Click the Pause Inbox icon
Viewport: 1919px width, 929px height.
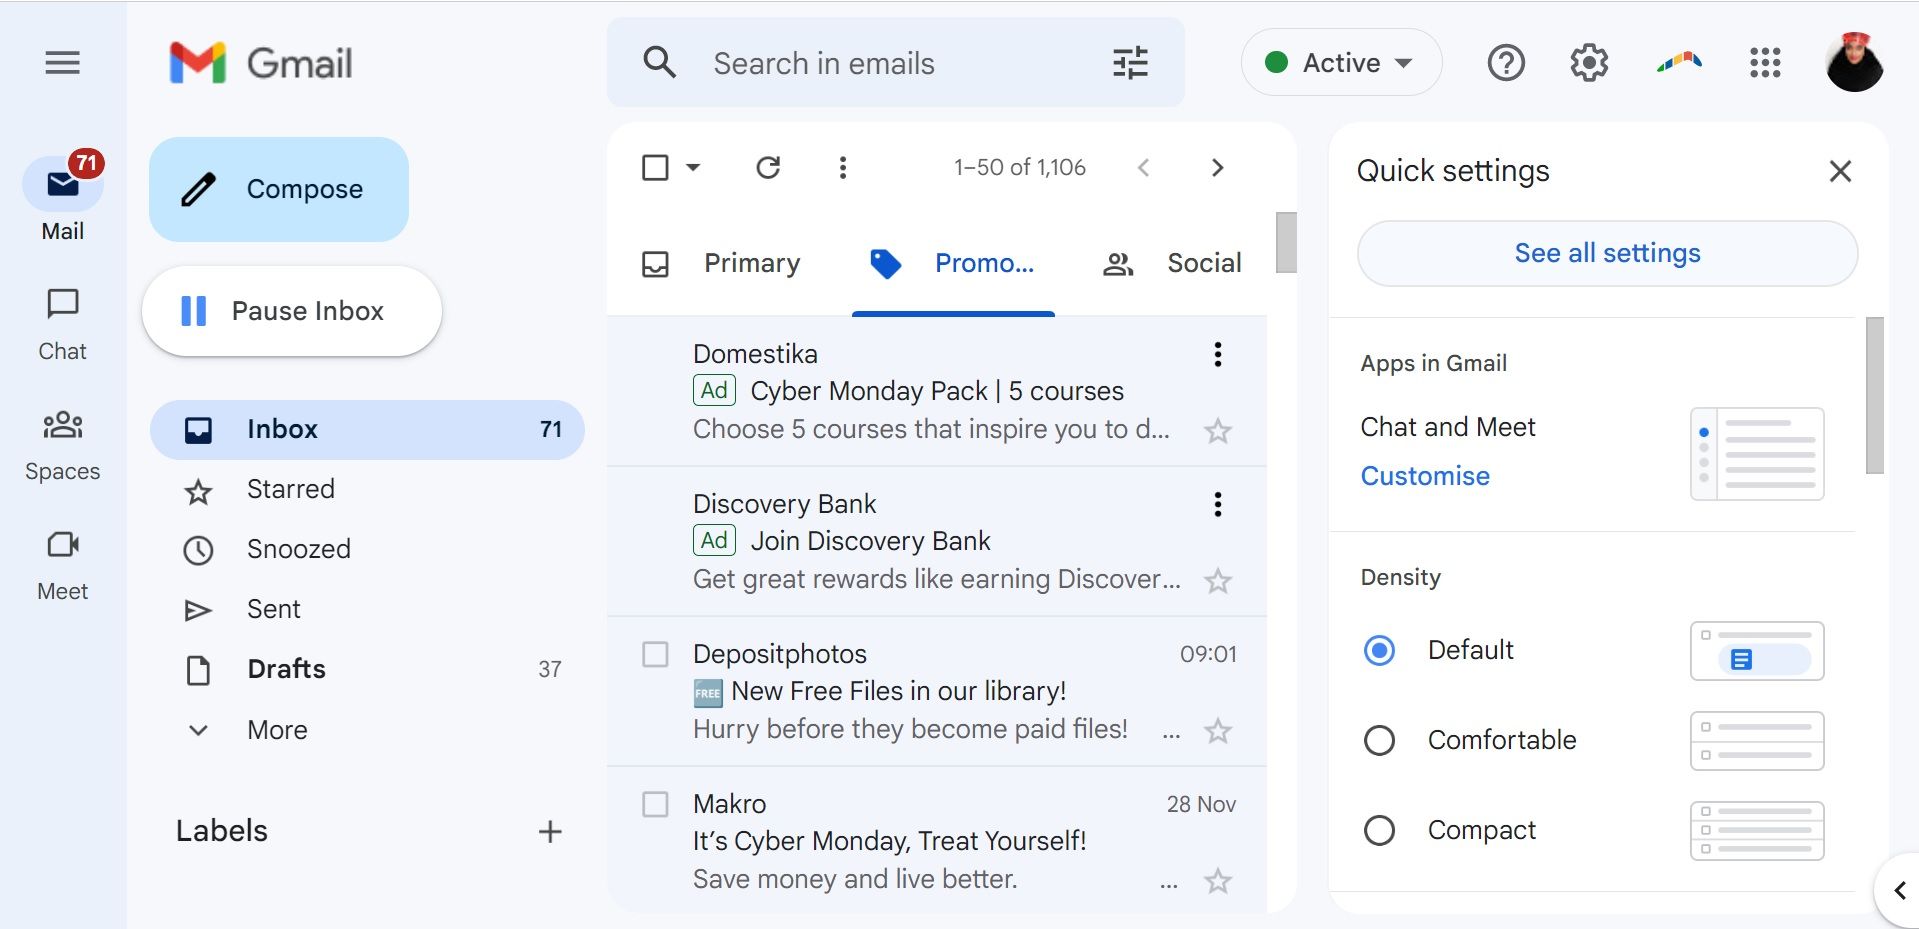click(x=196, y=310)
